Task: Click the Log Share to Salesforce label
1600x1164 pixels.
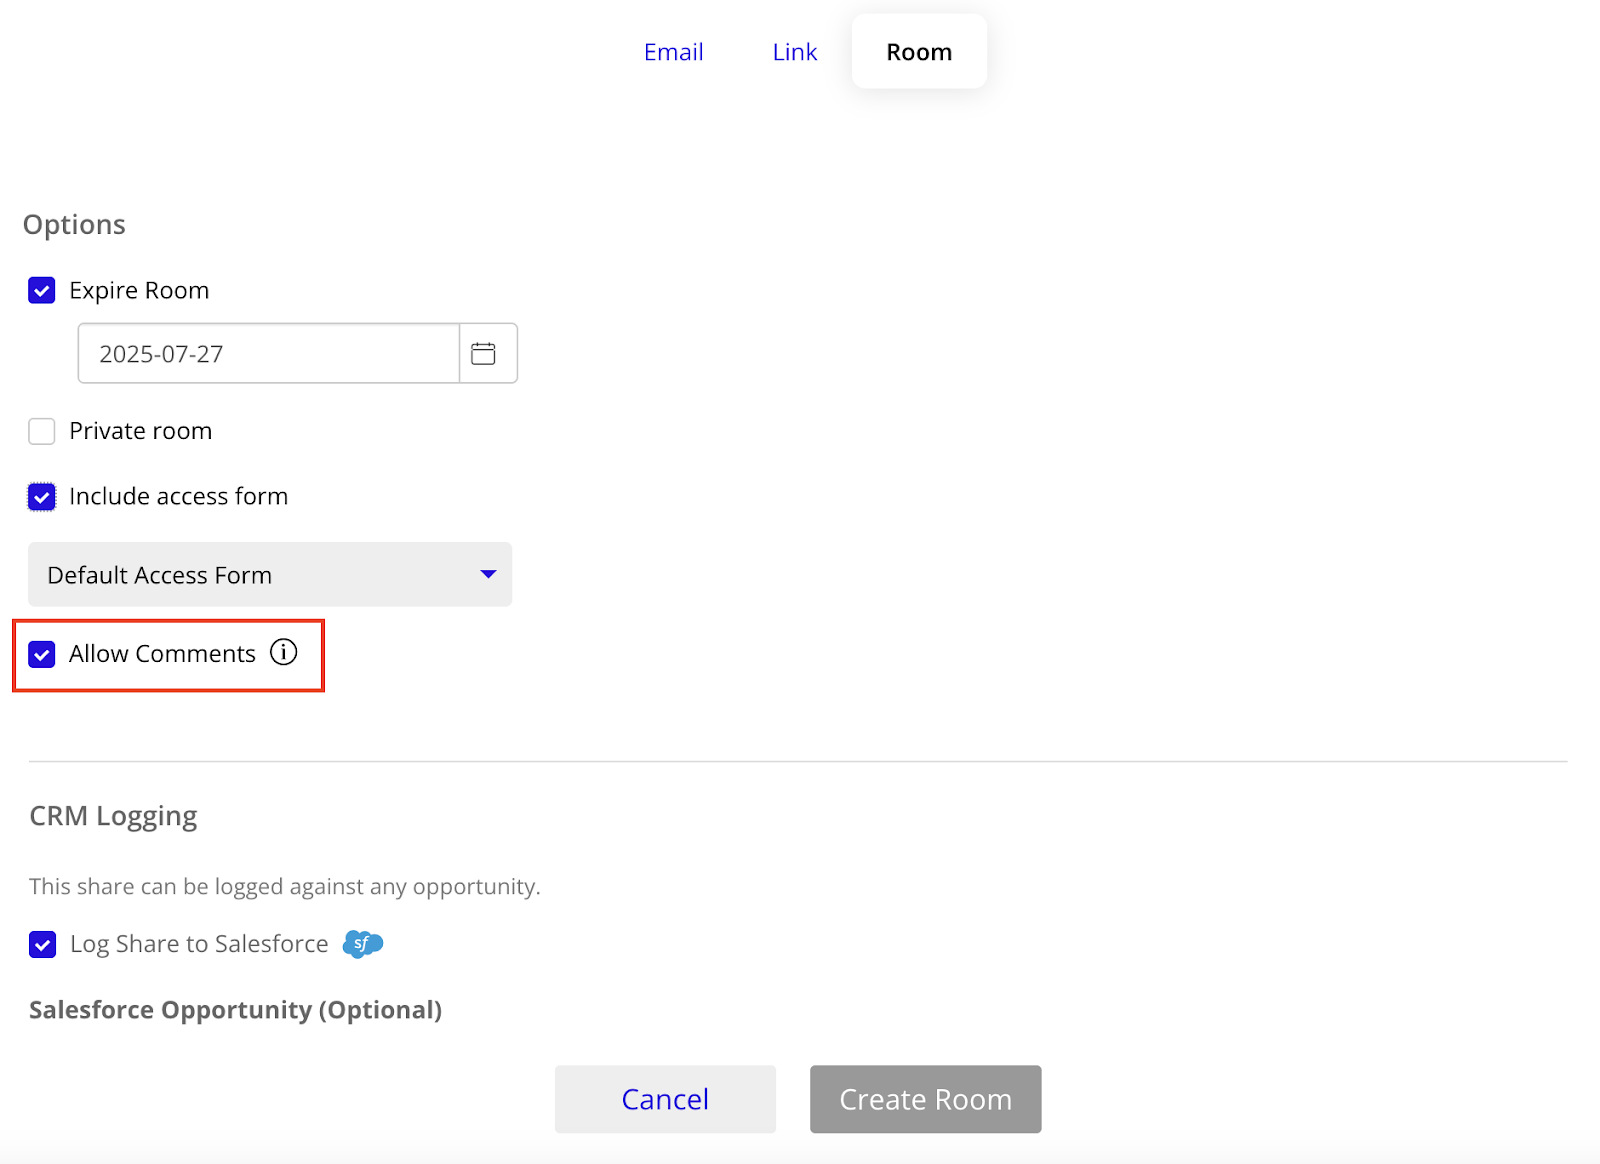Action: point(199,944)
